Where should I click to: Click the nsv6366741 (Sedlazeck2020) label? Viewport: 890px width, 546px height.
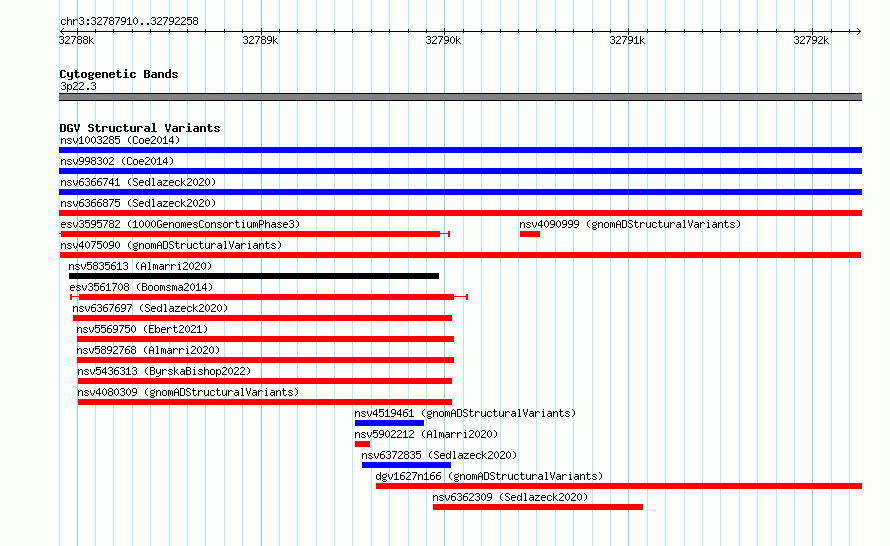click(x=138, y=182)
